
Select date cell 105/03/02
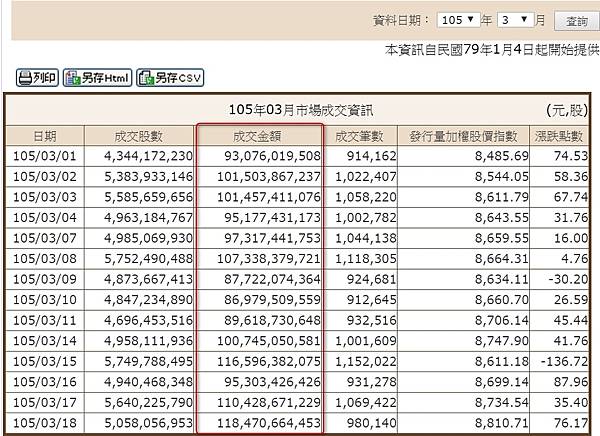[x=45, y=176]
